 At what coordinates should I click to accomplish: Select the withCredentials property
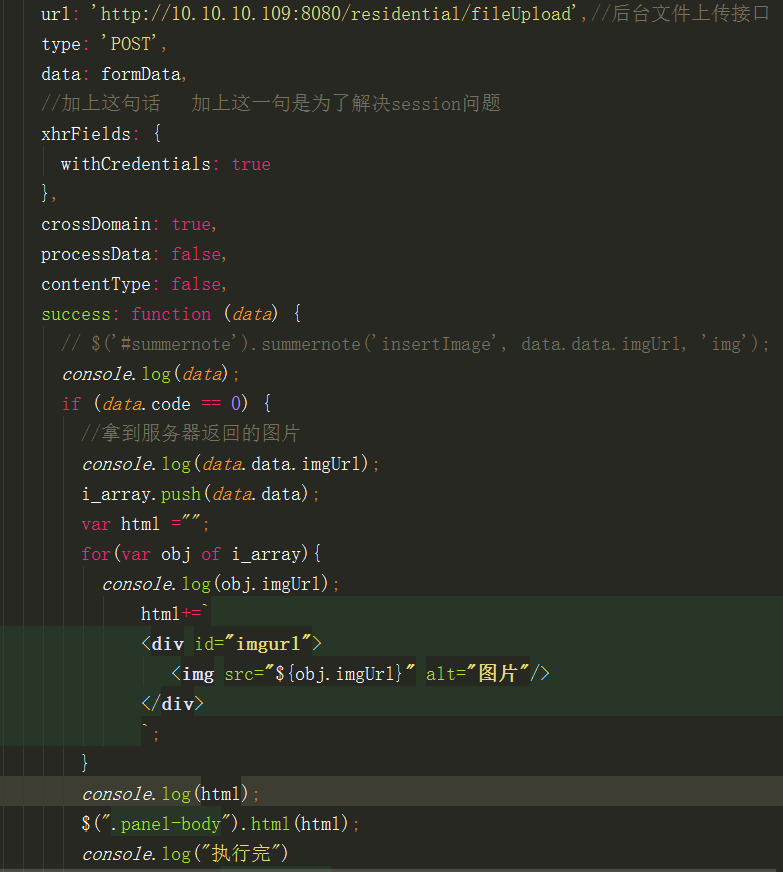(x=136, y=164)
